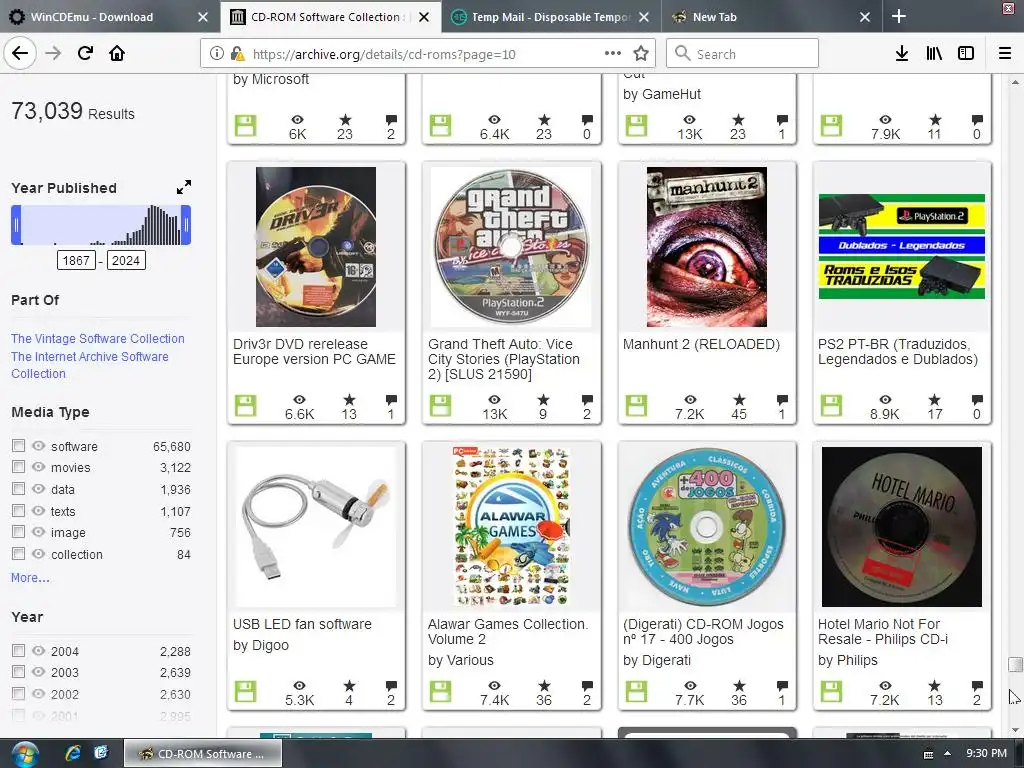Check the movies media type box
This screenshot has width=1024, height=768.
(x=18, y=467)
